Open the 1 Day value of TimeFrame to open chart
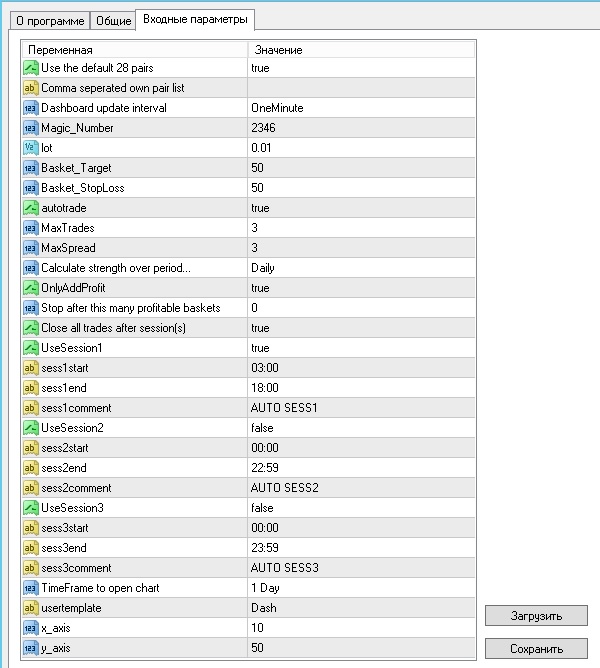Image resolution: width=600 pixels, height=668 pixels. pos(361,588)
